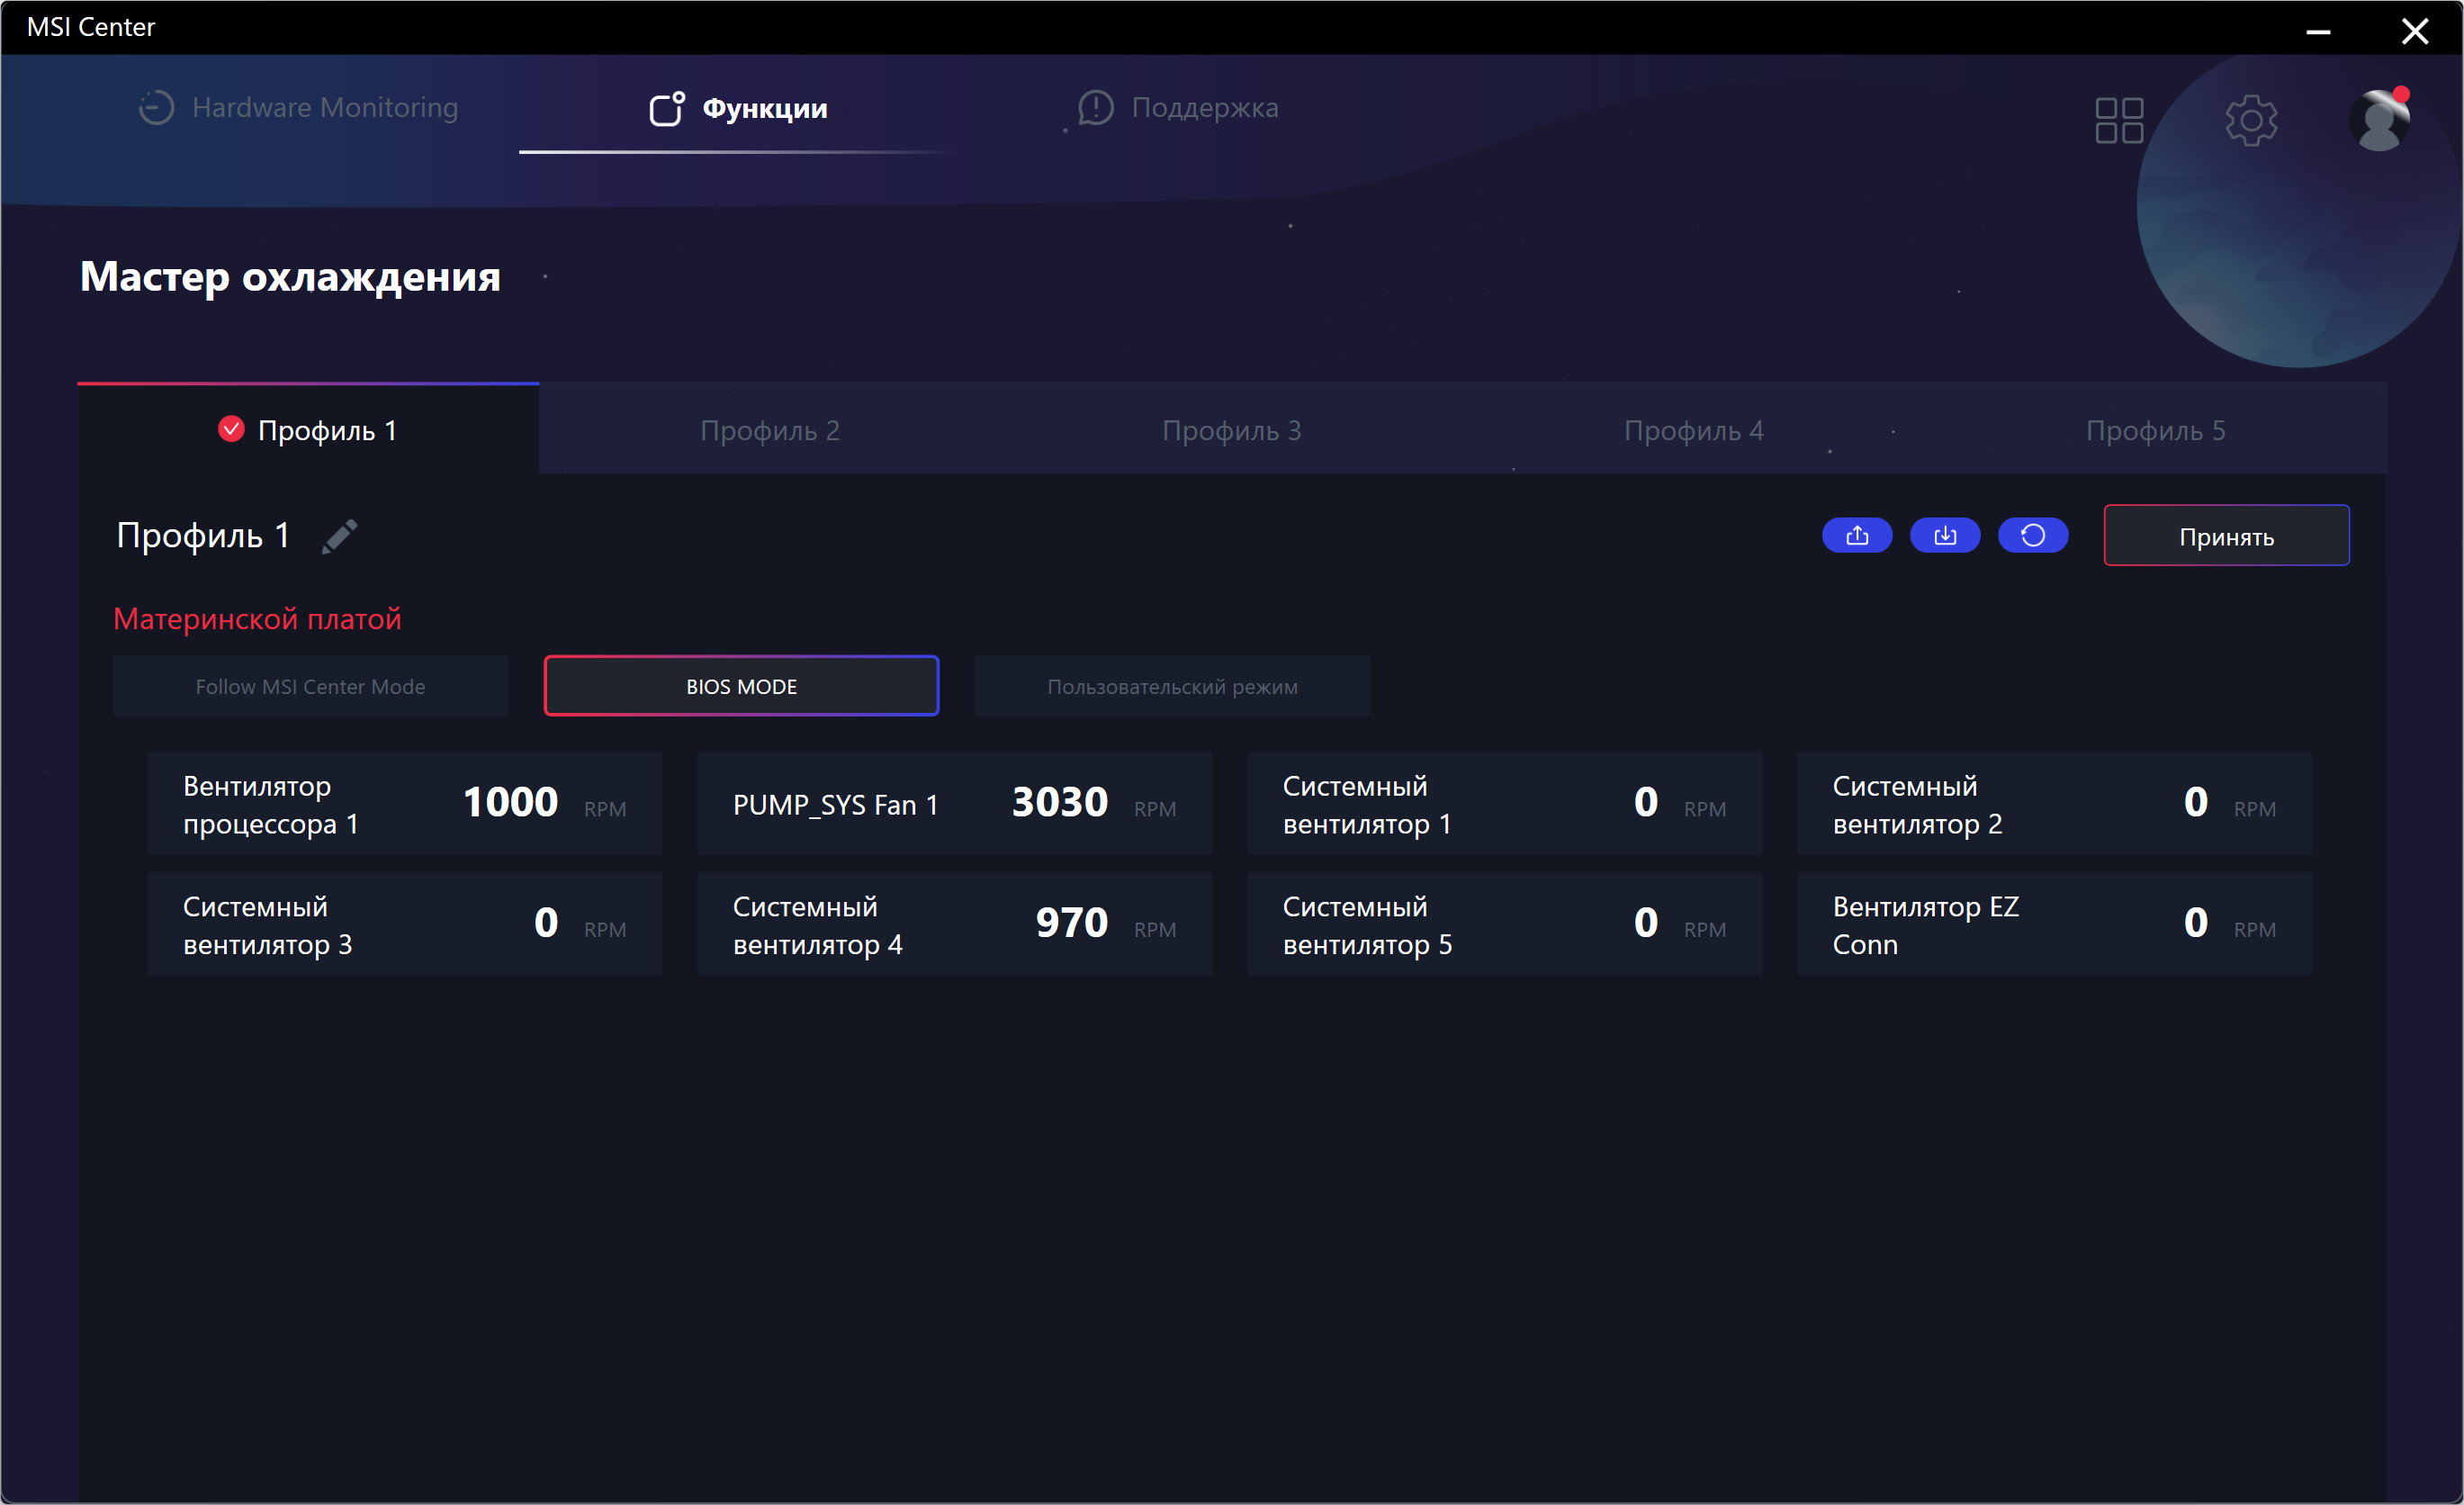Switch to Пользовательский режим mode

(1172, 686)
